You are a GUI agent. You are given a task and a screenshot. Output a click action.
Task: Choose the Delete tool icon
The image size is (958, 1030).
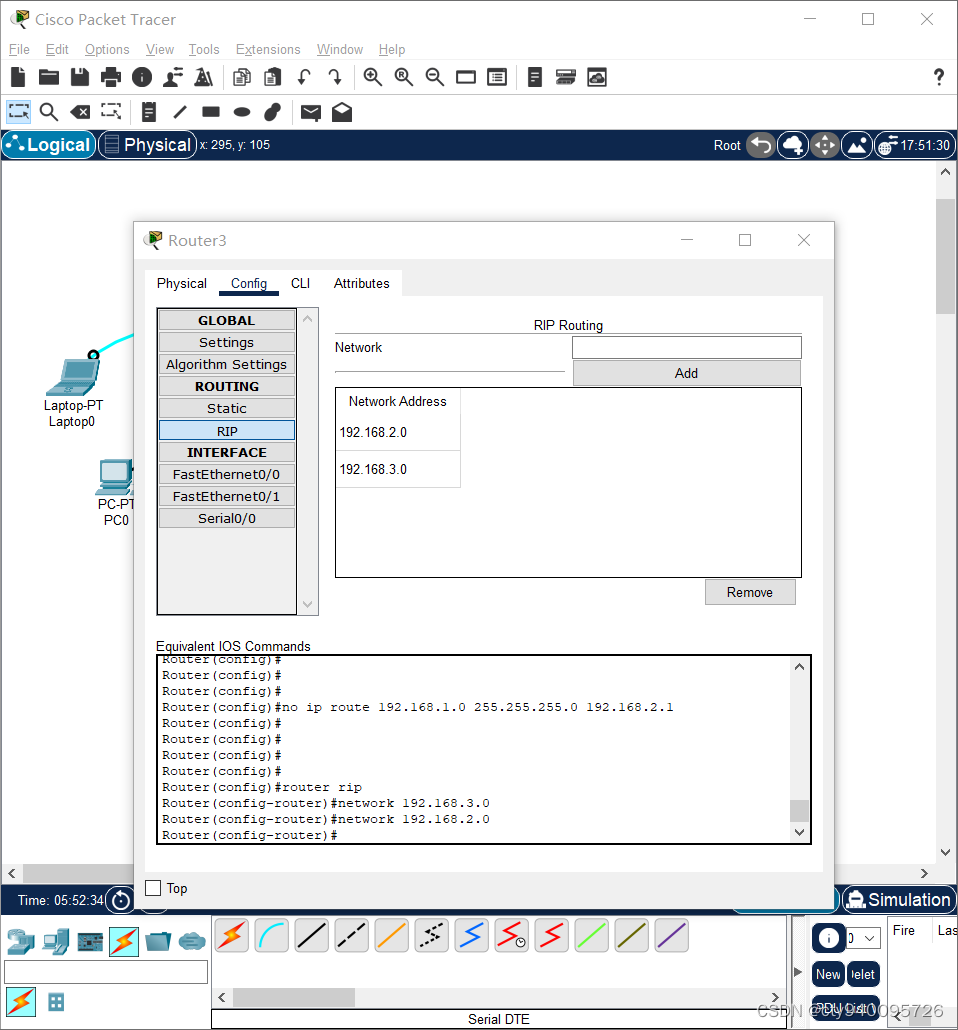tap(80, 112)
